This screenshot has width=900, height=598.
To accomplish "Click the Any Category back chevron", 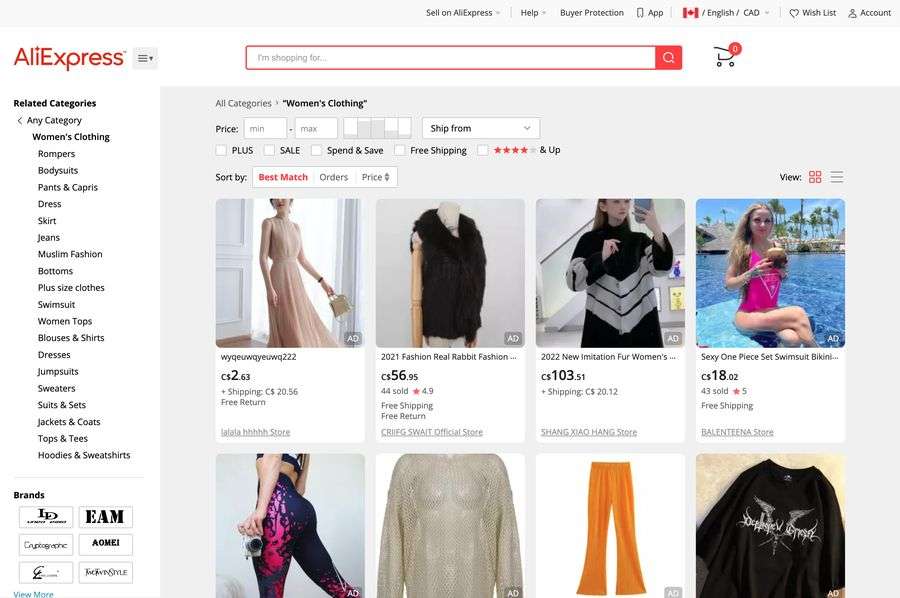I will (20, 121).
